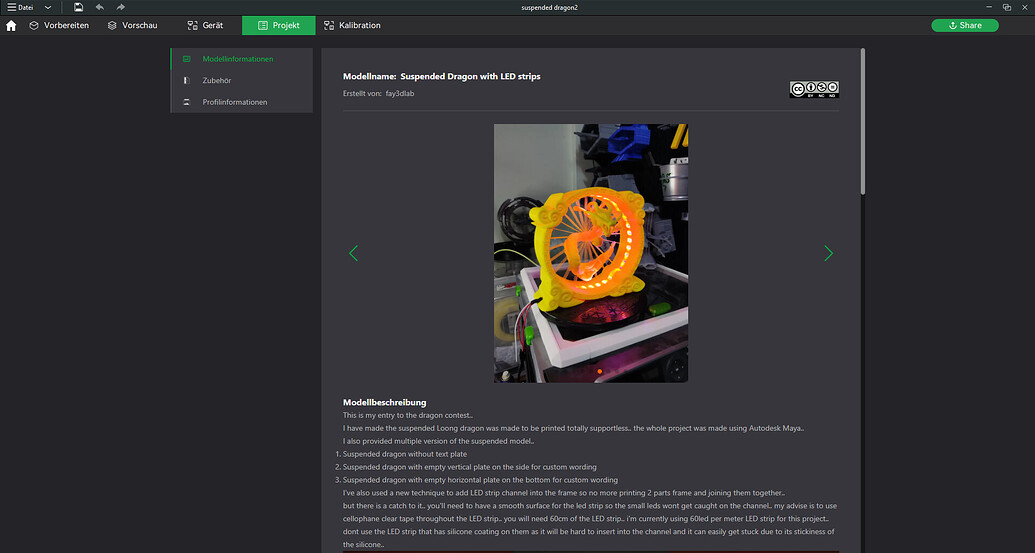
Task: Expand the dropdown arrow next to Datei
Action: pos(48,7)
